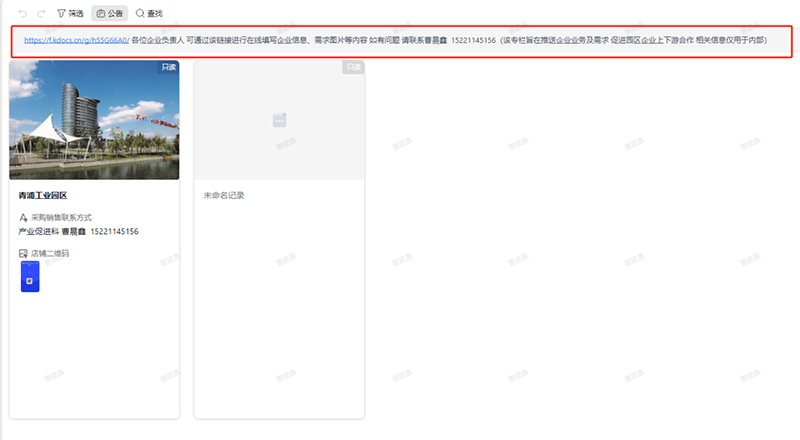Select the contact value 产业促进科 15221145156
Viewport: 800px width, 440px height.
click(x=78, y=231)
